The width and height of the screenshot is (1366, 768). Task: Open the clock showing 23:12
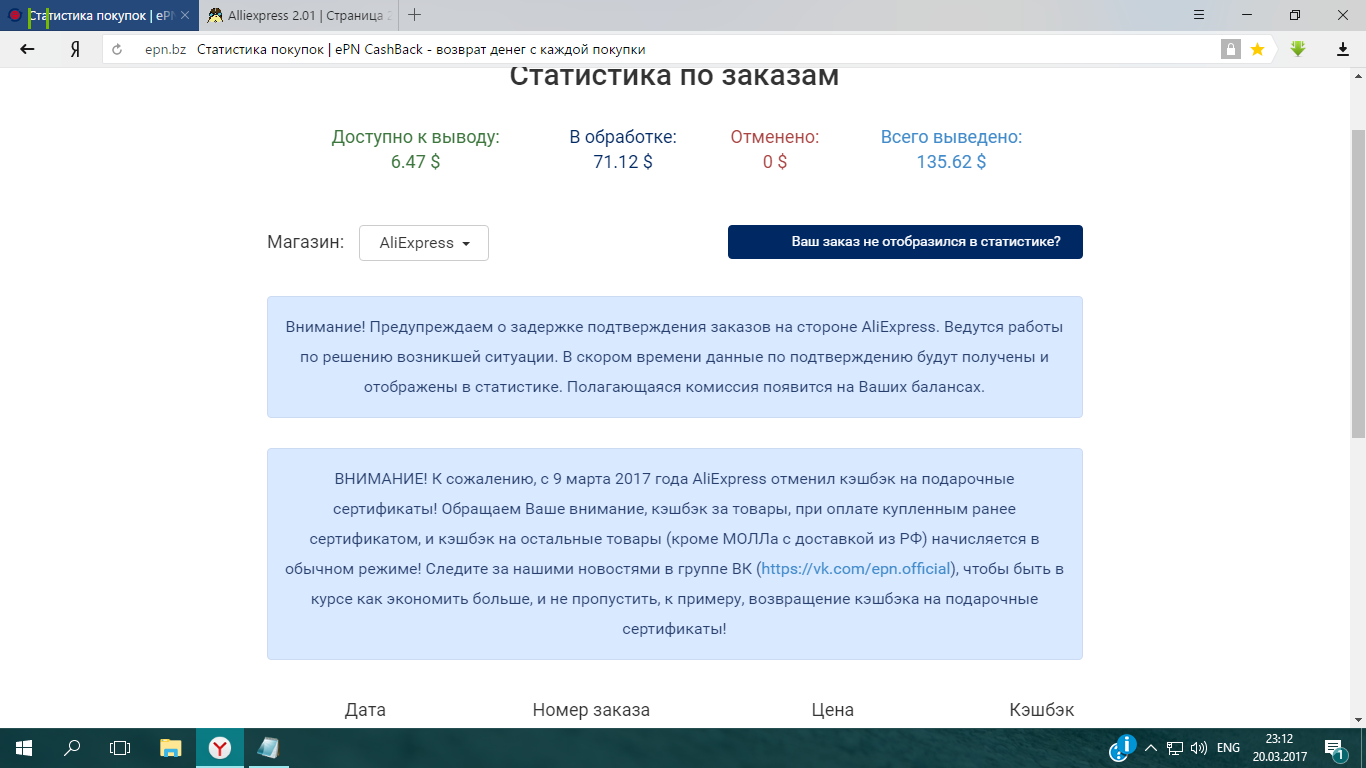1279,748
